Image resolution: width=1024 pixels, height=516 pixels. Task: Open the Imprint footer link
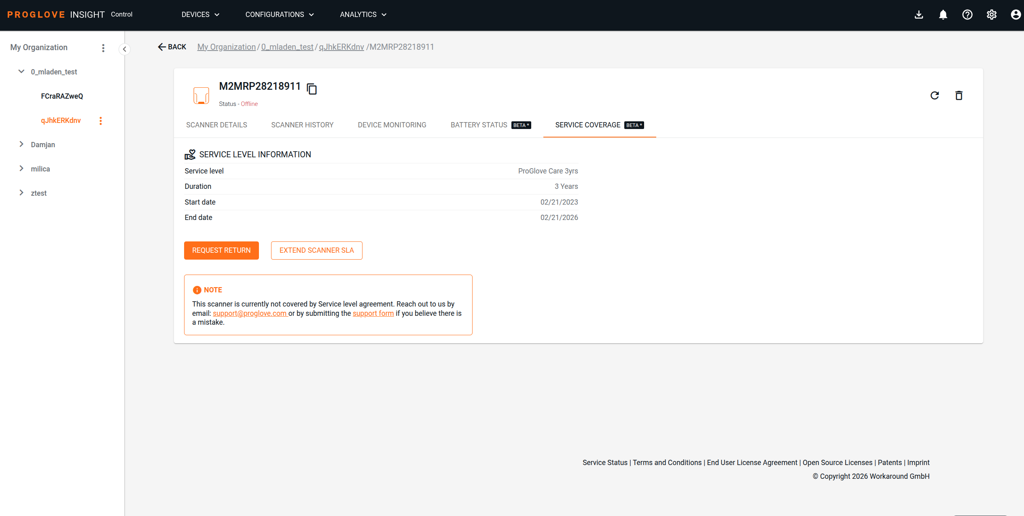[x=918, y=462]
